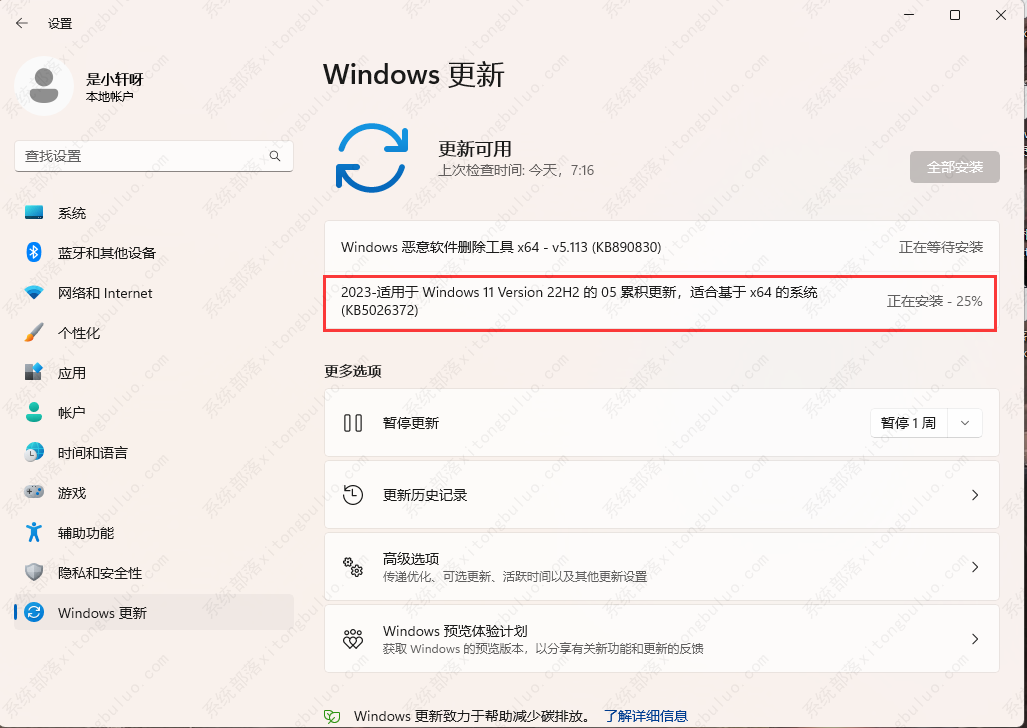This screenshot has width=1027, height=728.
Task: Click the 全部安装 button
Action: [954, 167]
